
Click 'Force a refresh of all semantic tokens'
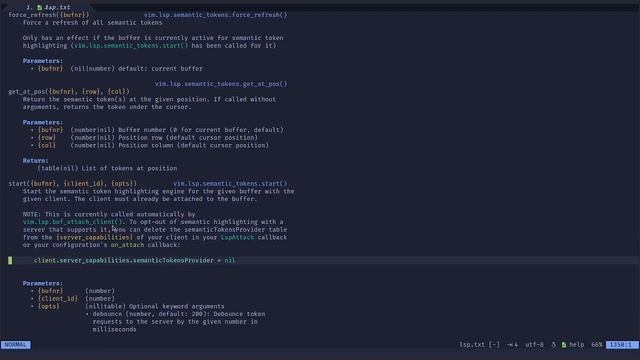tap(93, 23)
